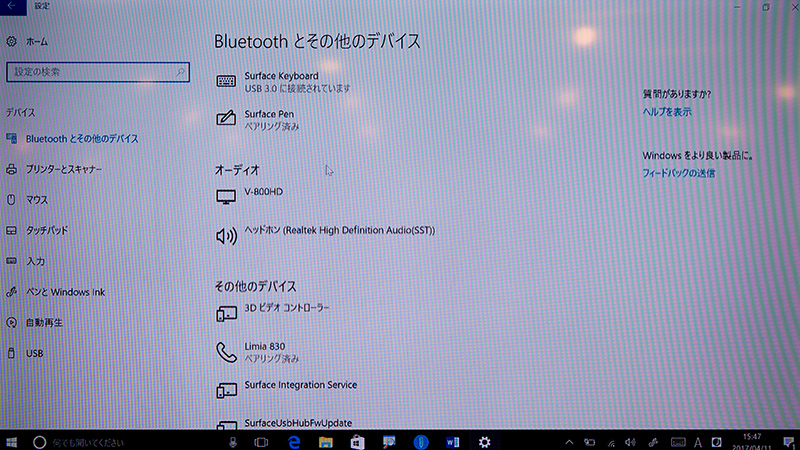Click Surface Integration Service device icon
The width and height of the screenshot is (800, 450).
pos(226,390)
